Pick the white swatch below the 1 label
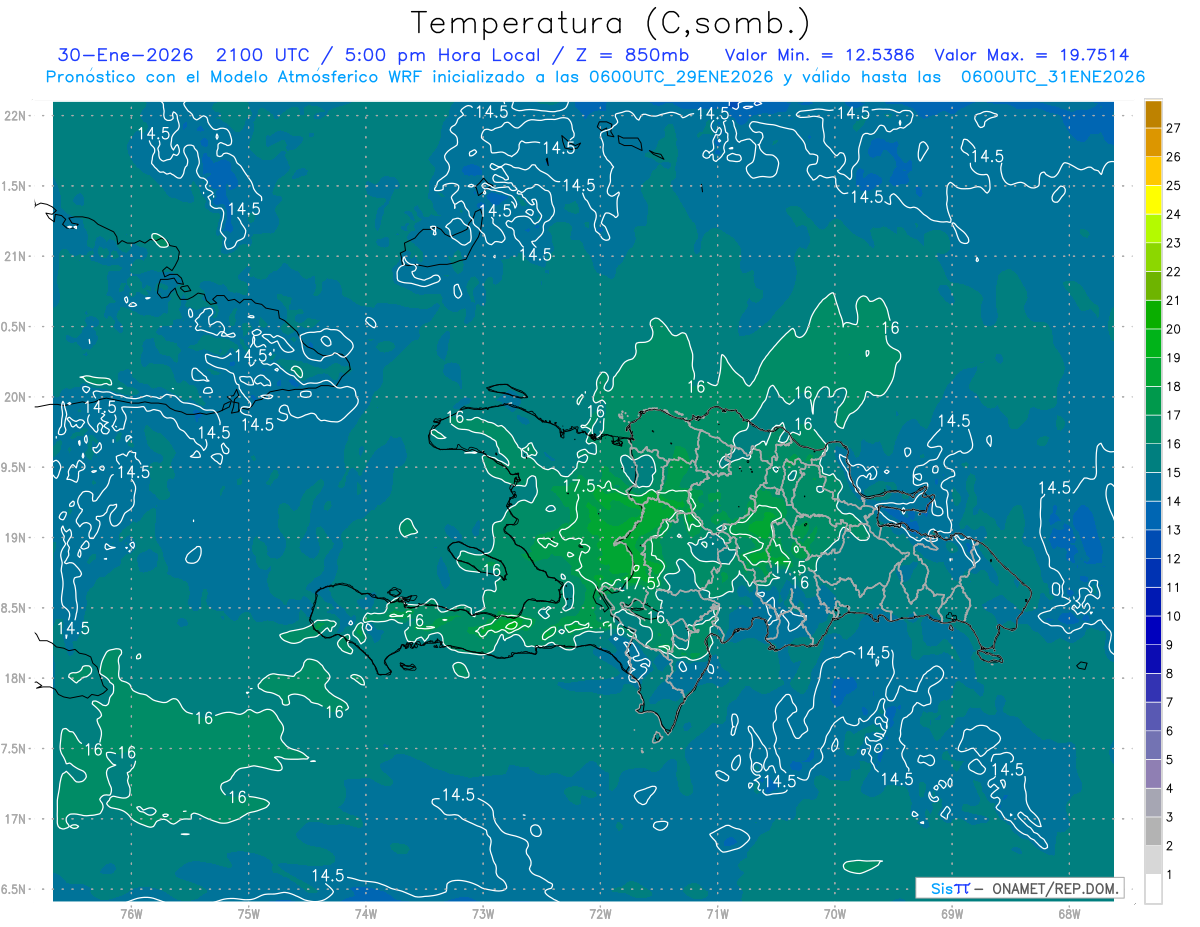 (1153, 889)
